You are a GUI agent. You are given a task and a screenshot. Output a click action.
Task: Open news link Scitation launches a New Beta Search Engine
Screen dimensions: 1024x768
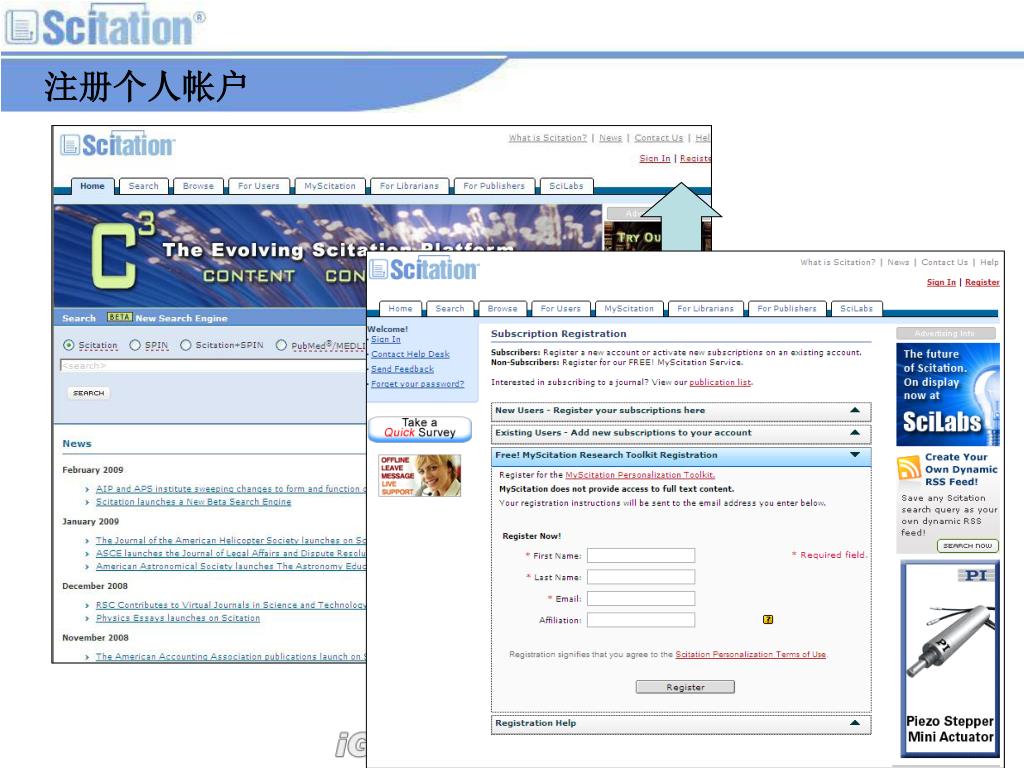(x=193, y=502)
